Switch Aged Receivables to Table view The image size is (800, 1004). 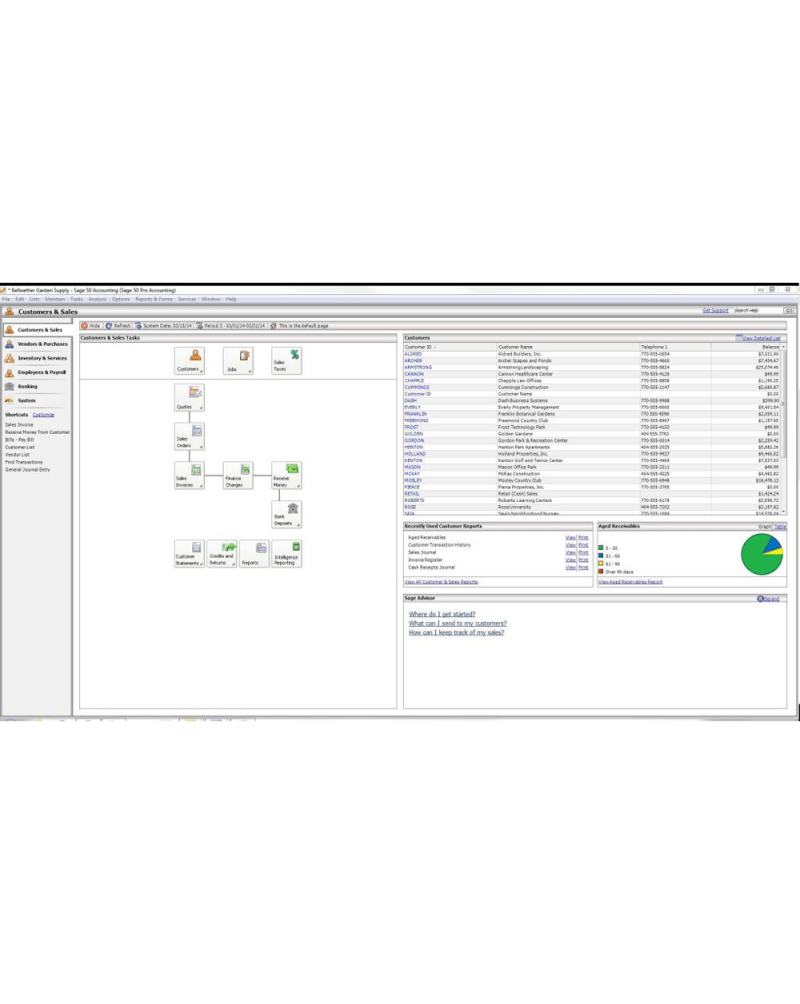point(780,526)
